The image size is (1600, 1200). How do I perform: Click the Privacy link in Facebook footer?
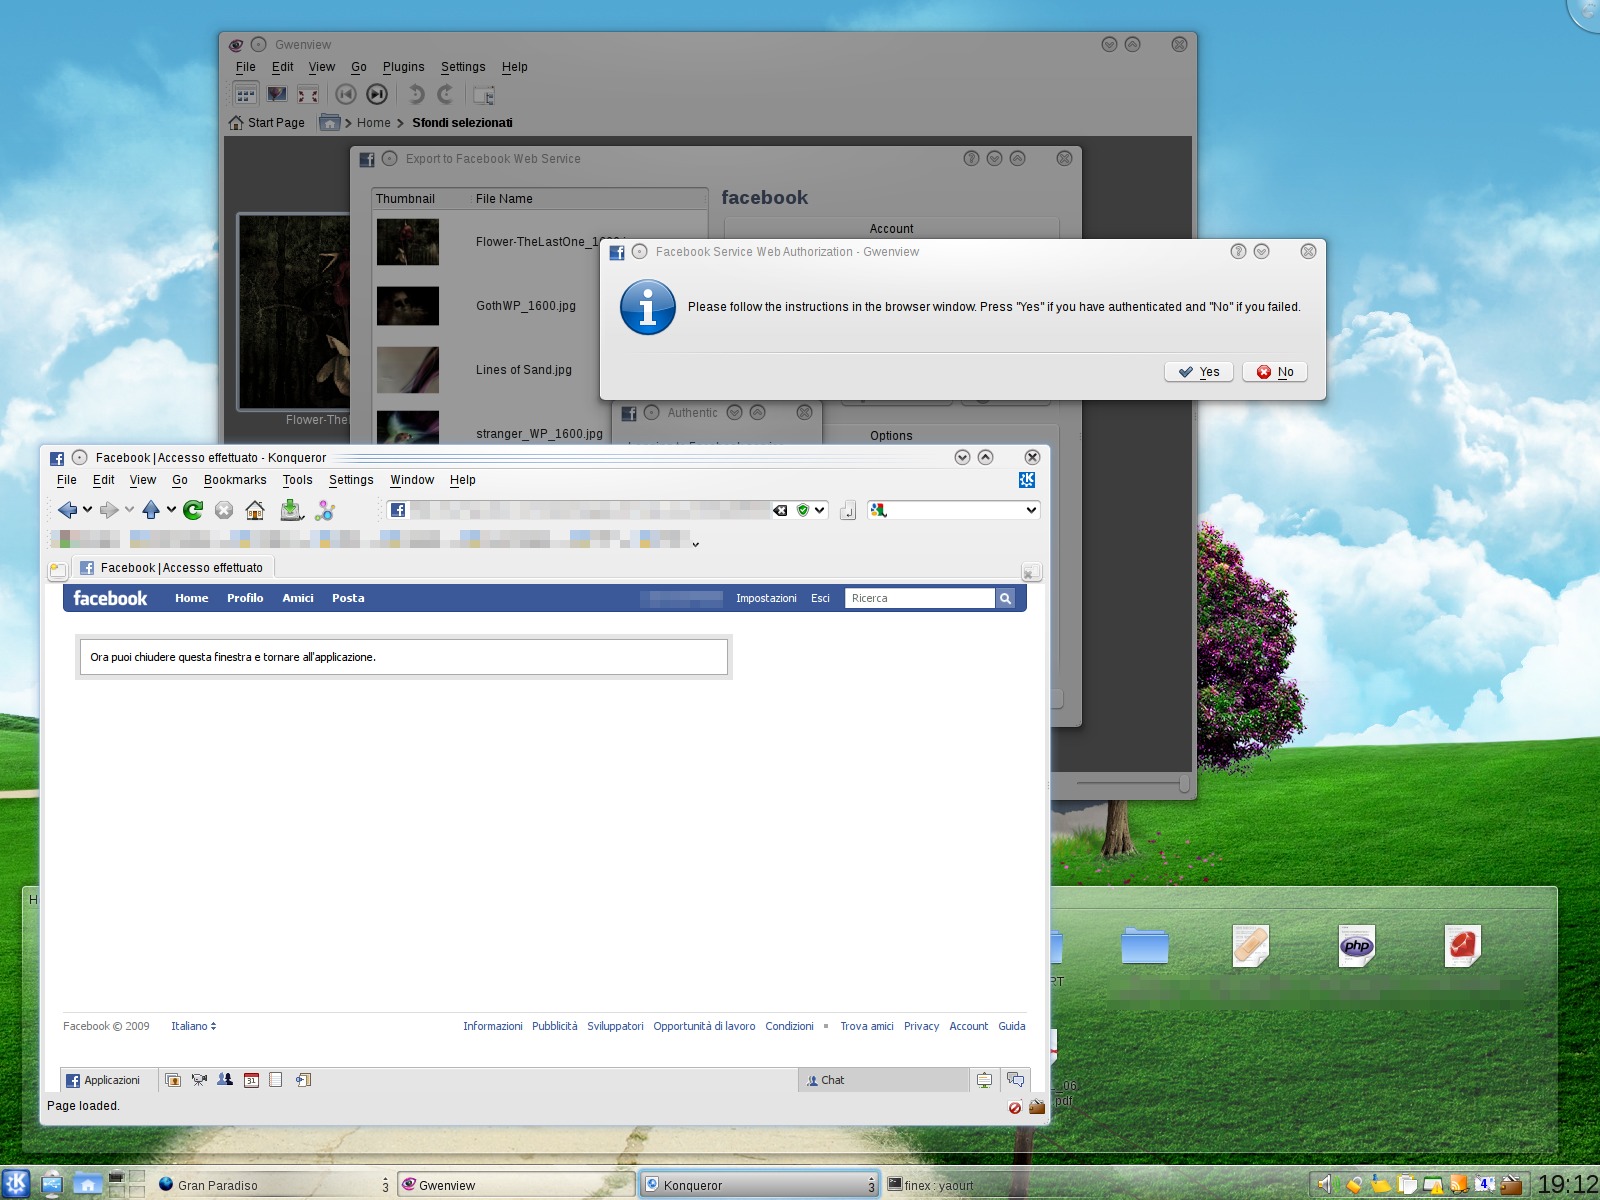[x=921, y=1026]
